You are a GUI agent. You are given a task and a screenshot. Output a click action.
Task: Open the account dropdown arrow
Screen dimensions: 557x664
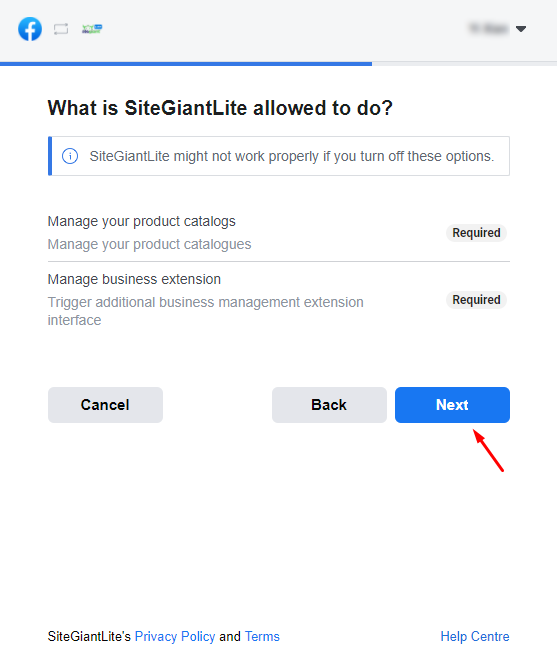(521, 29)
